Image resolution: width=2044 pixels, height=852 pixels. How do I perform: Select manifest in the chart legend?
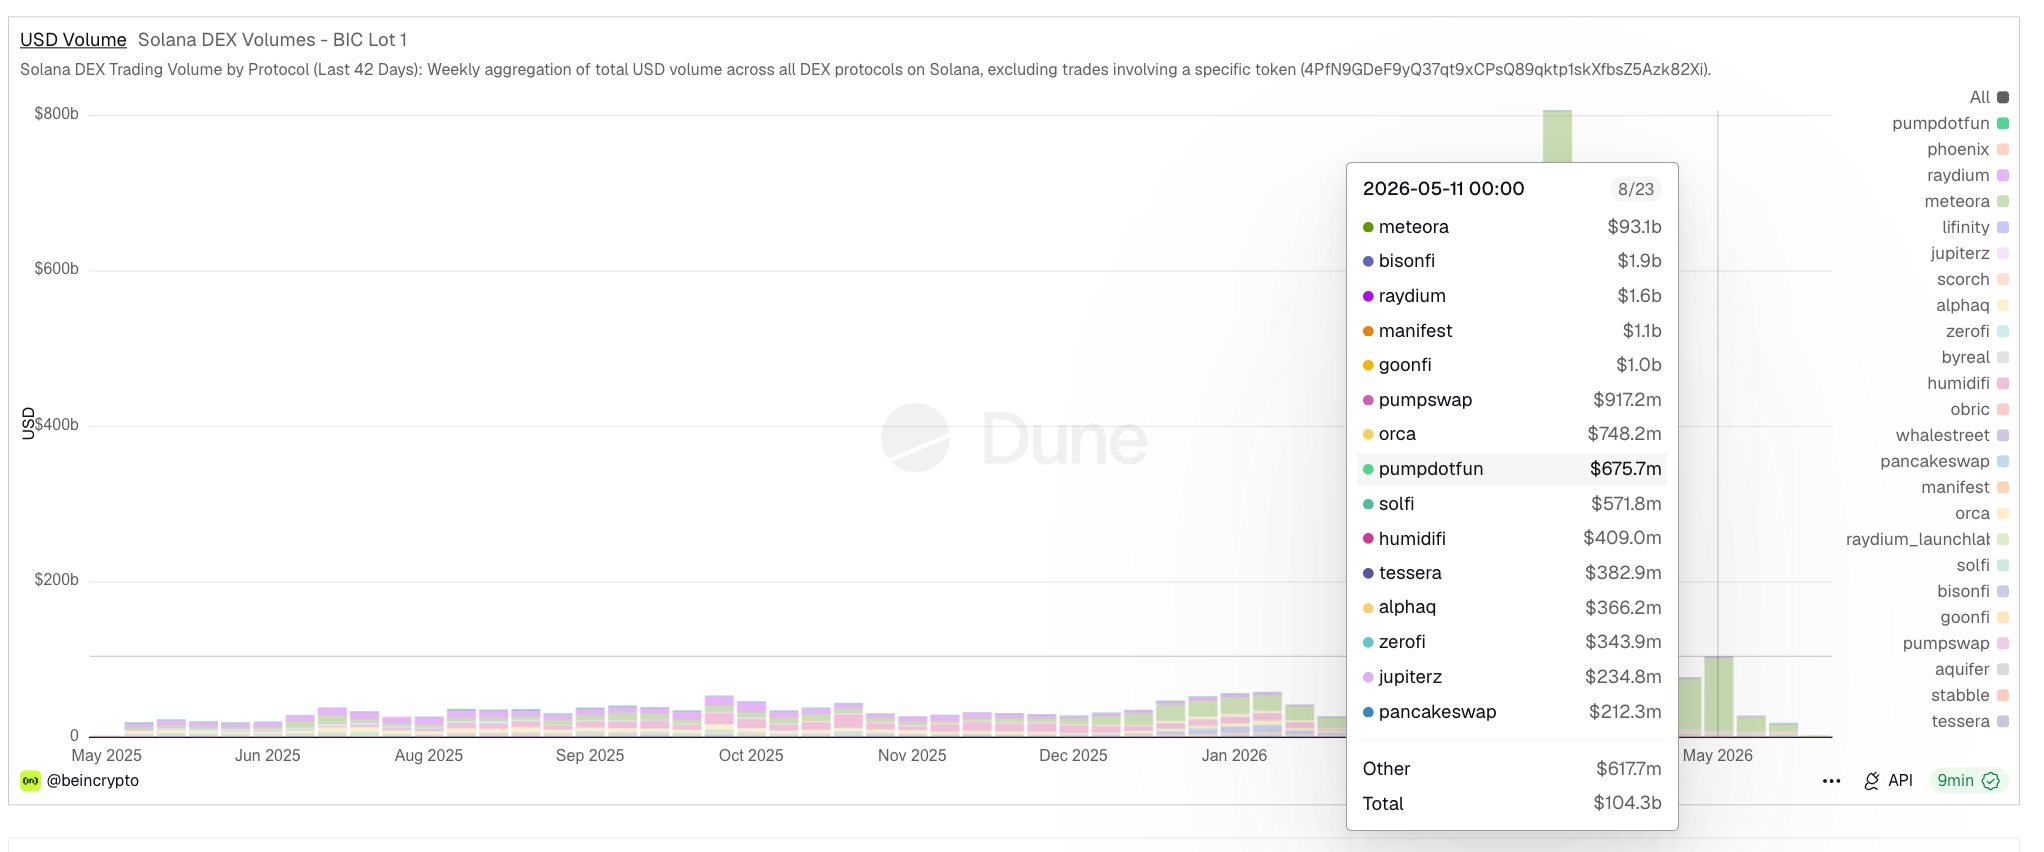pos(1965,487)
